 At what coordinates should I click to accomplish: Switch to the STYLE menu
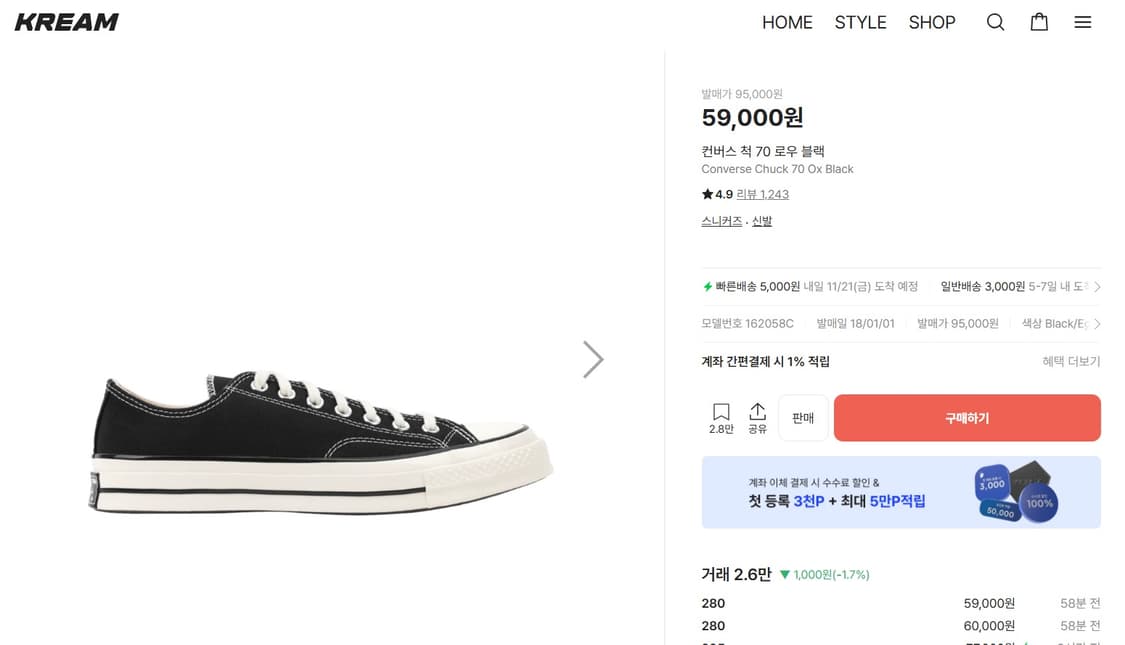point(860,21)
